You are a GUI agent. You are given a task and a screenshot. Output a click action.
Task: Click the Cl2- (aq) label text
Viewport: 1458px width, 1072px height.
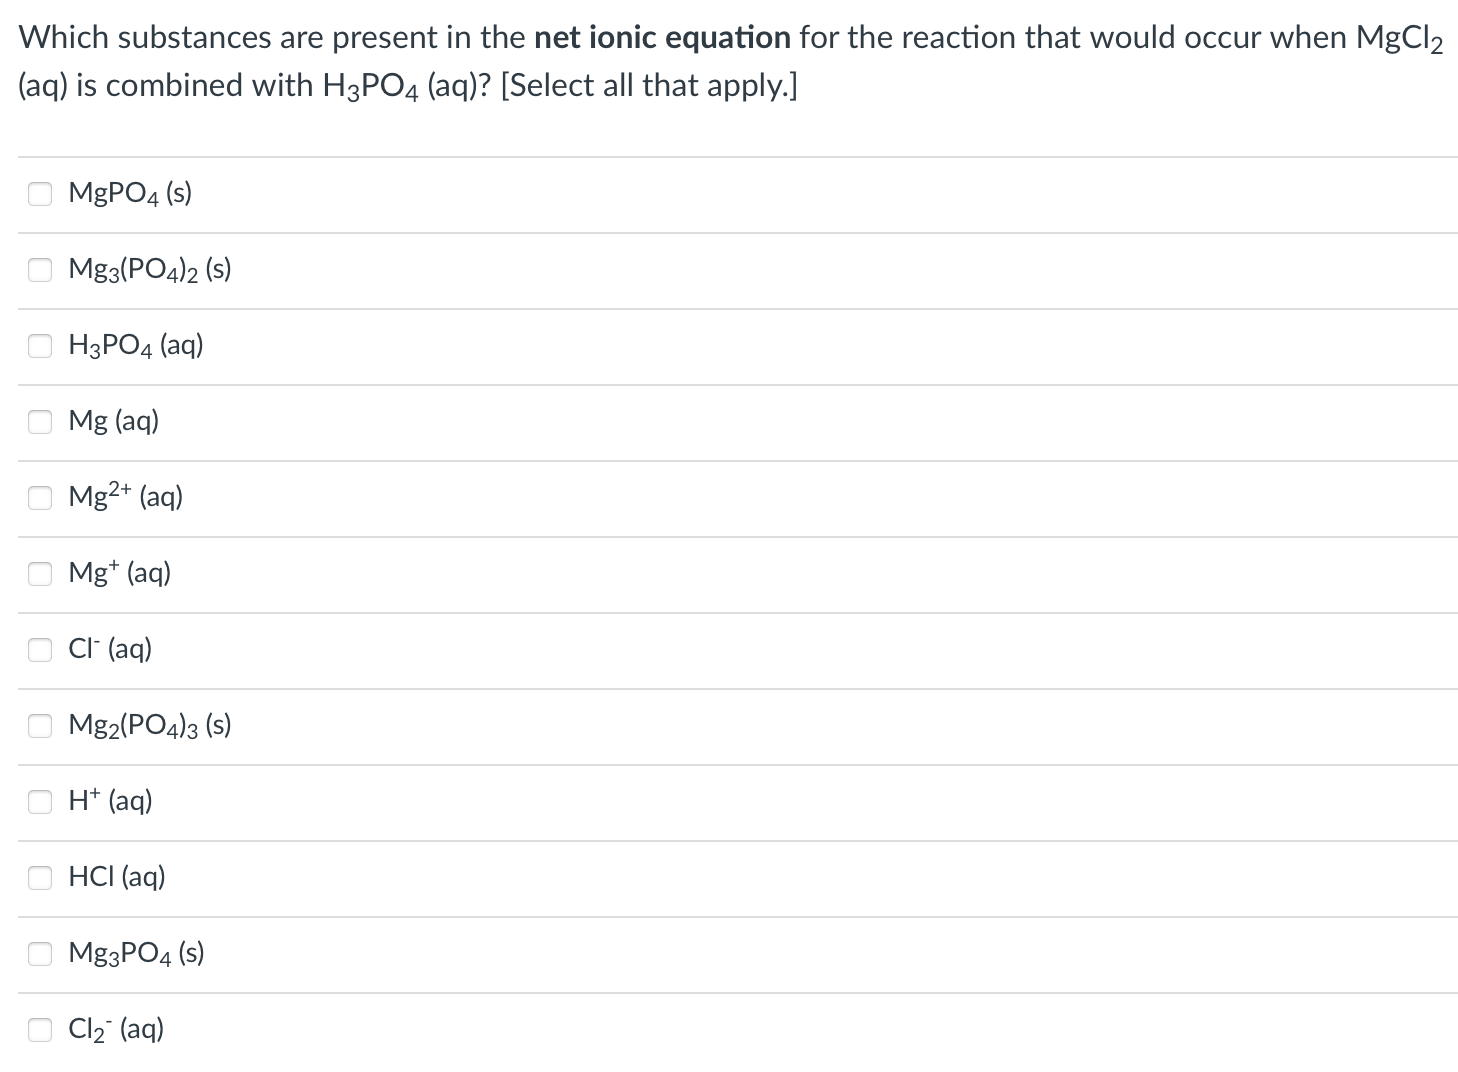(115, 1029)
